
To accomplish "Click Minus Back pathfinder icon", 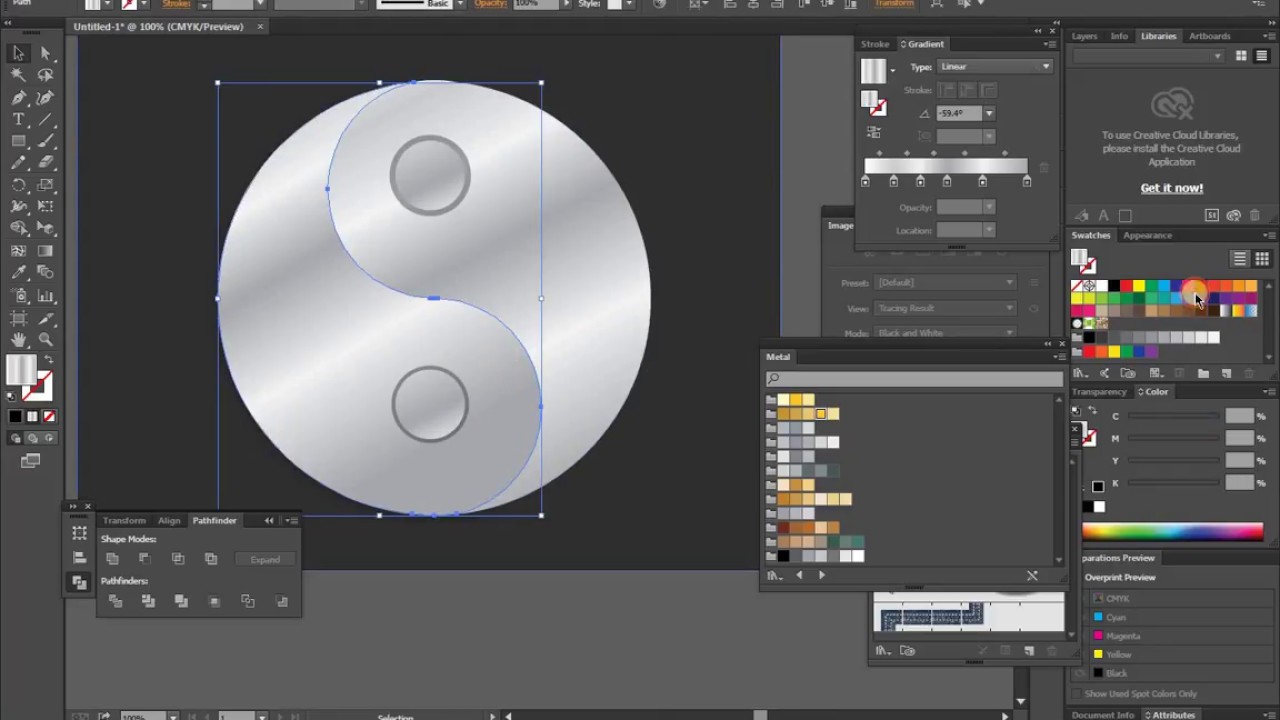I will click(x=281, y=601).
